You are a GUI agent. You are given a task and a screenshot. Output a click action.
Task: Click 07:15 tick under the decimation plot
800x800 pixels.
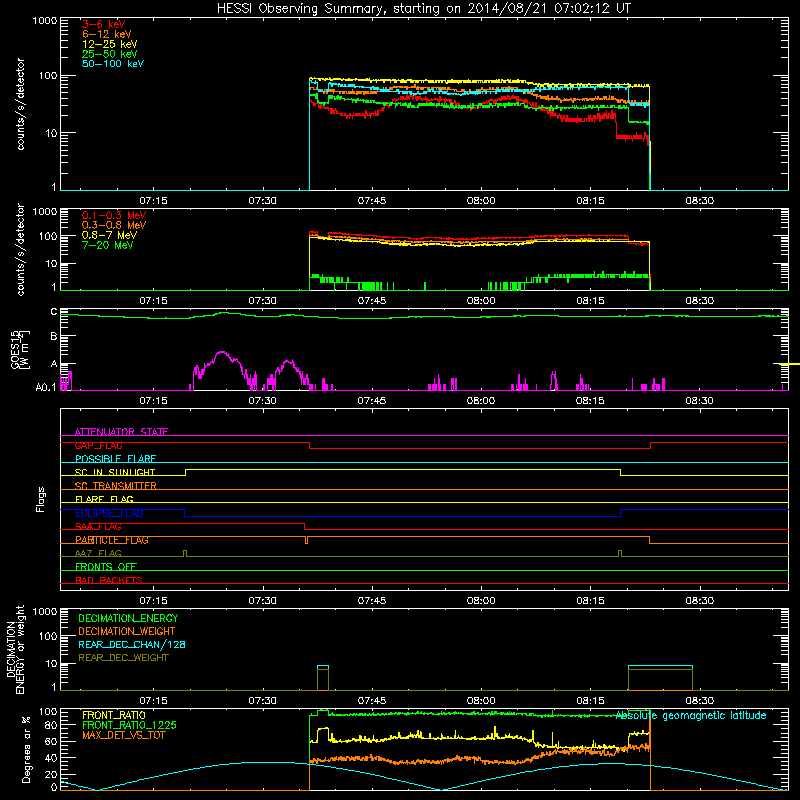click(x=153, y=701)
